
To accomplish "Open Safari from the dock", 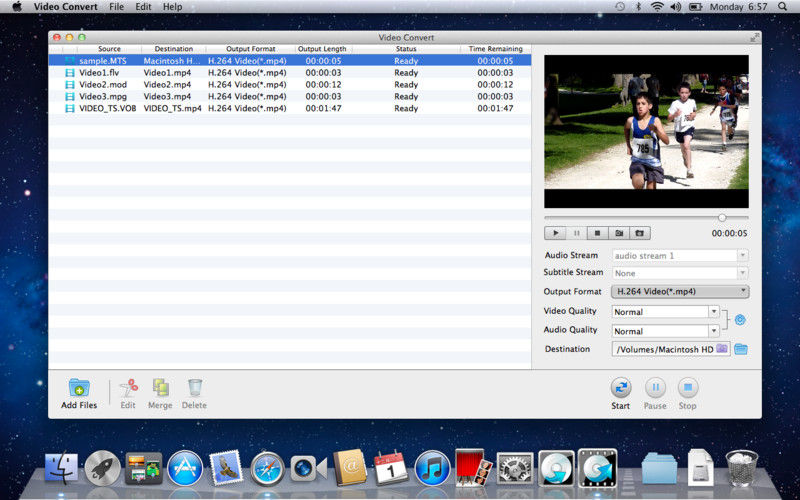I will (267, 468).
